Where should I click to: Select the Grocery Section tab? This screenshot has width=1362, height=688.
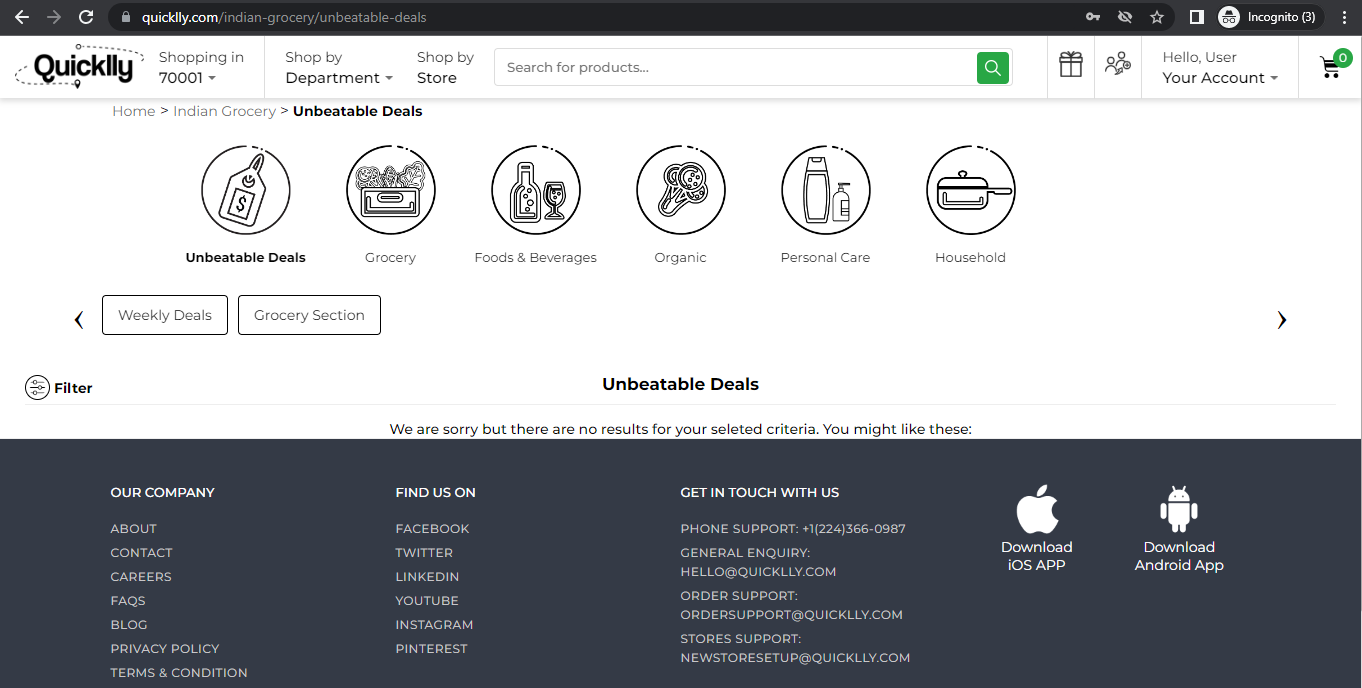[309, 315]
